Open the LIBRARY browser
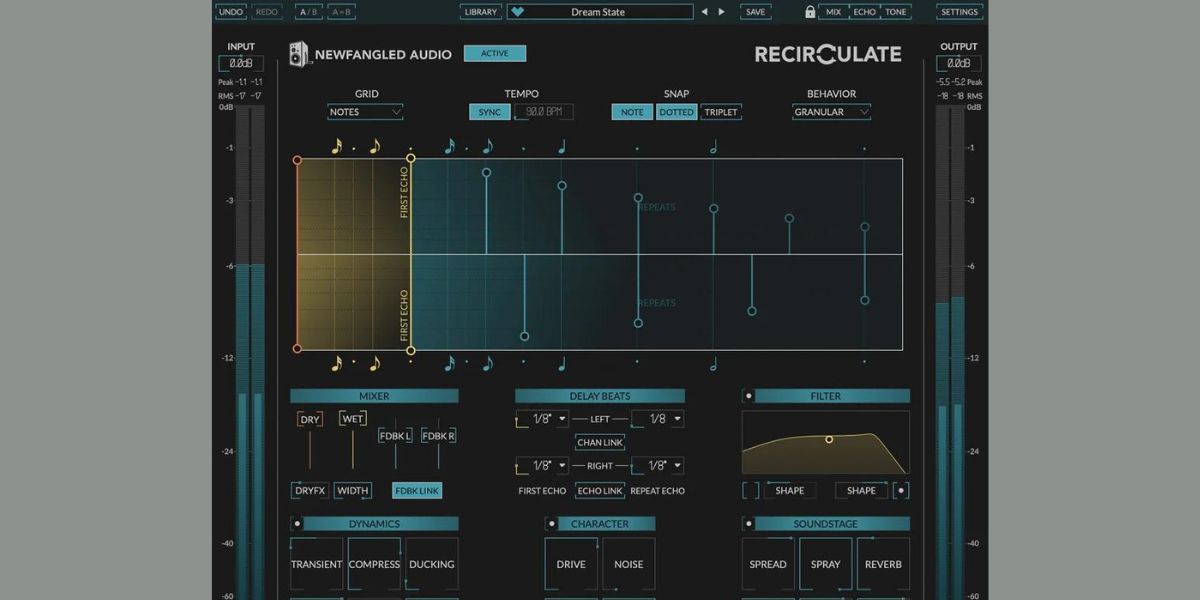The image size is (1200, 600). [480, 11]
